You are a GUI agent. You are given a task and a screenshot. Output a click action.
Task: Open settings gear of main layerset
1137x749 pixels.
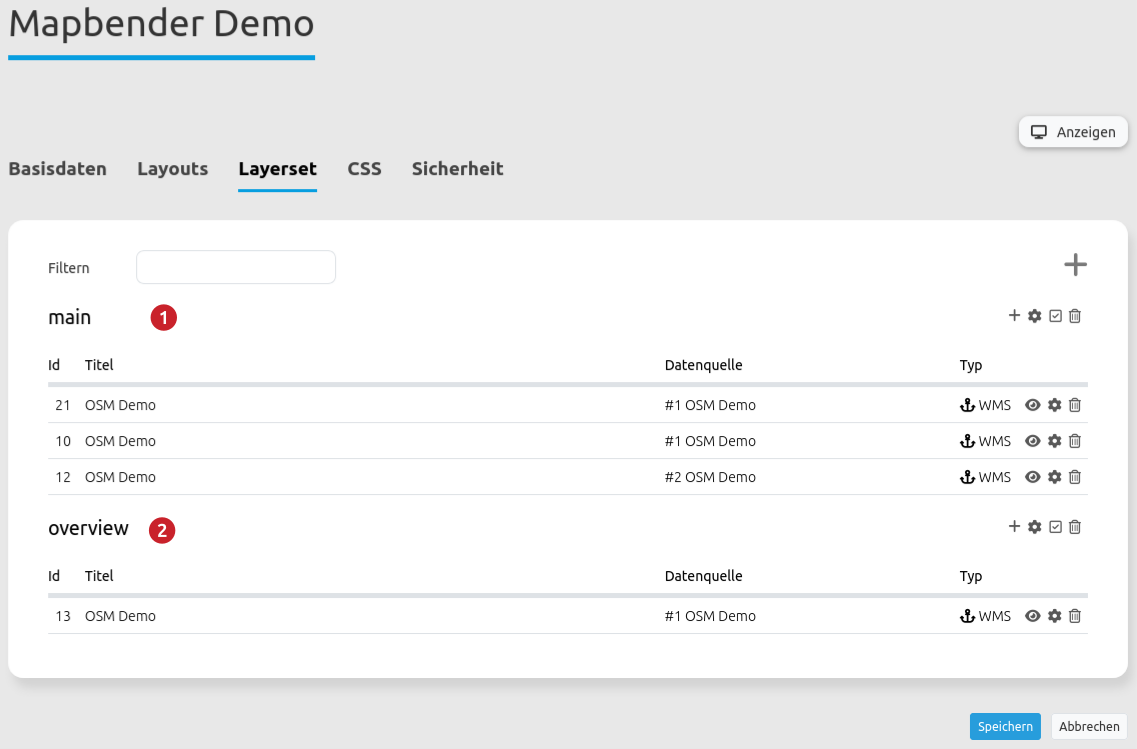click(1035, 316)
